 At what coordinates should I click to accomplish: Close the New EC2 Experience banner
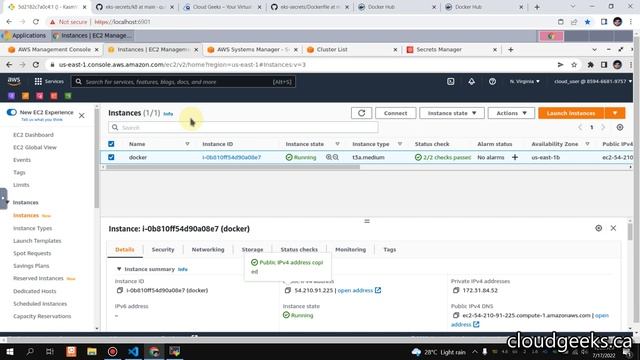click(x=82, y=116)
